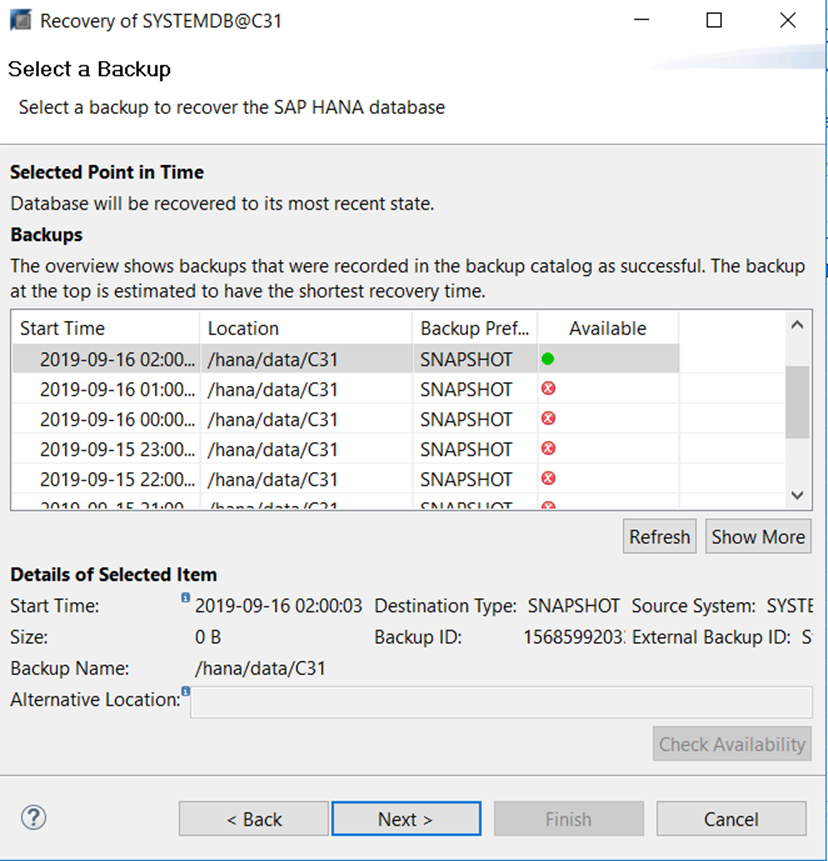Viewport: 828px width, 861px height.
Task: Click the Destination Type value SNAPSHOT
Action: 574,606
